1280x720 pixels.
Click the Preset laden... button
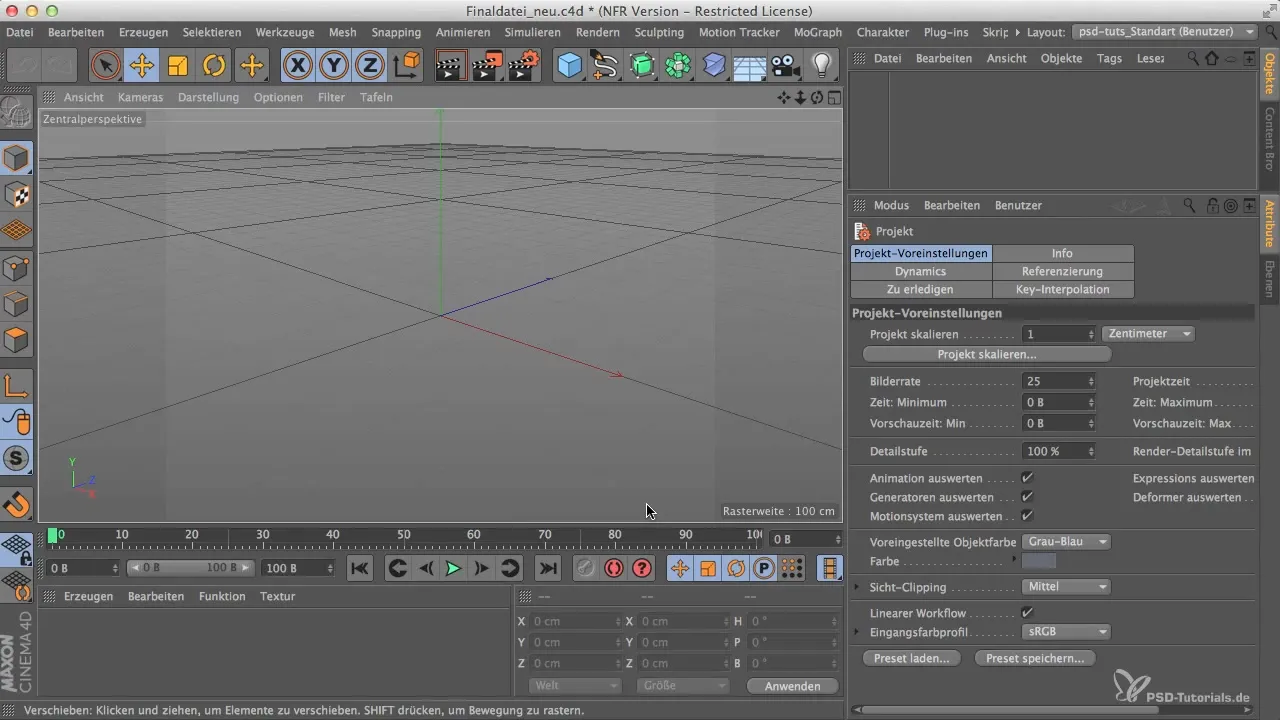tap(910, 658)
